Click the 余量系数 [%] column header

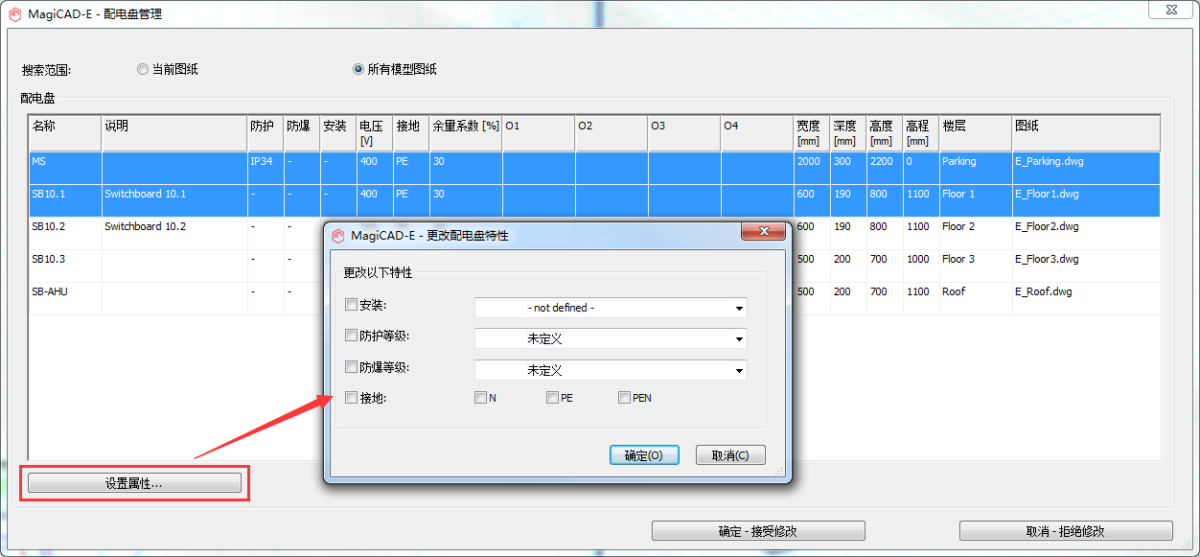466,133
